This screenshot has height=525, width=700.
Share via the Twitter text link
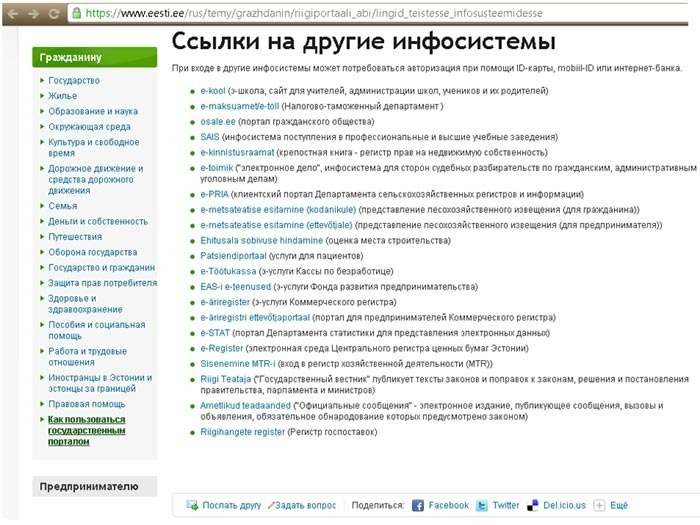(506, 505)
